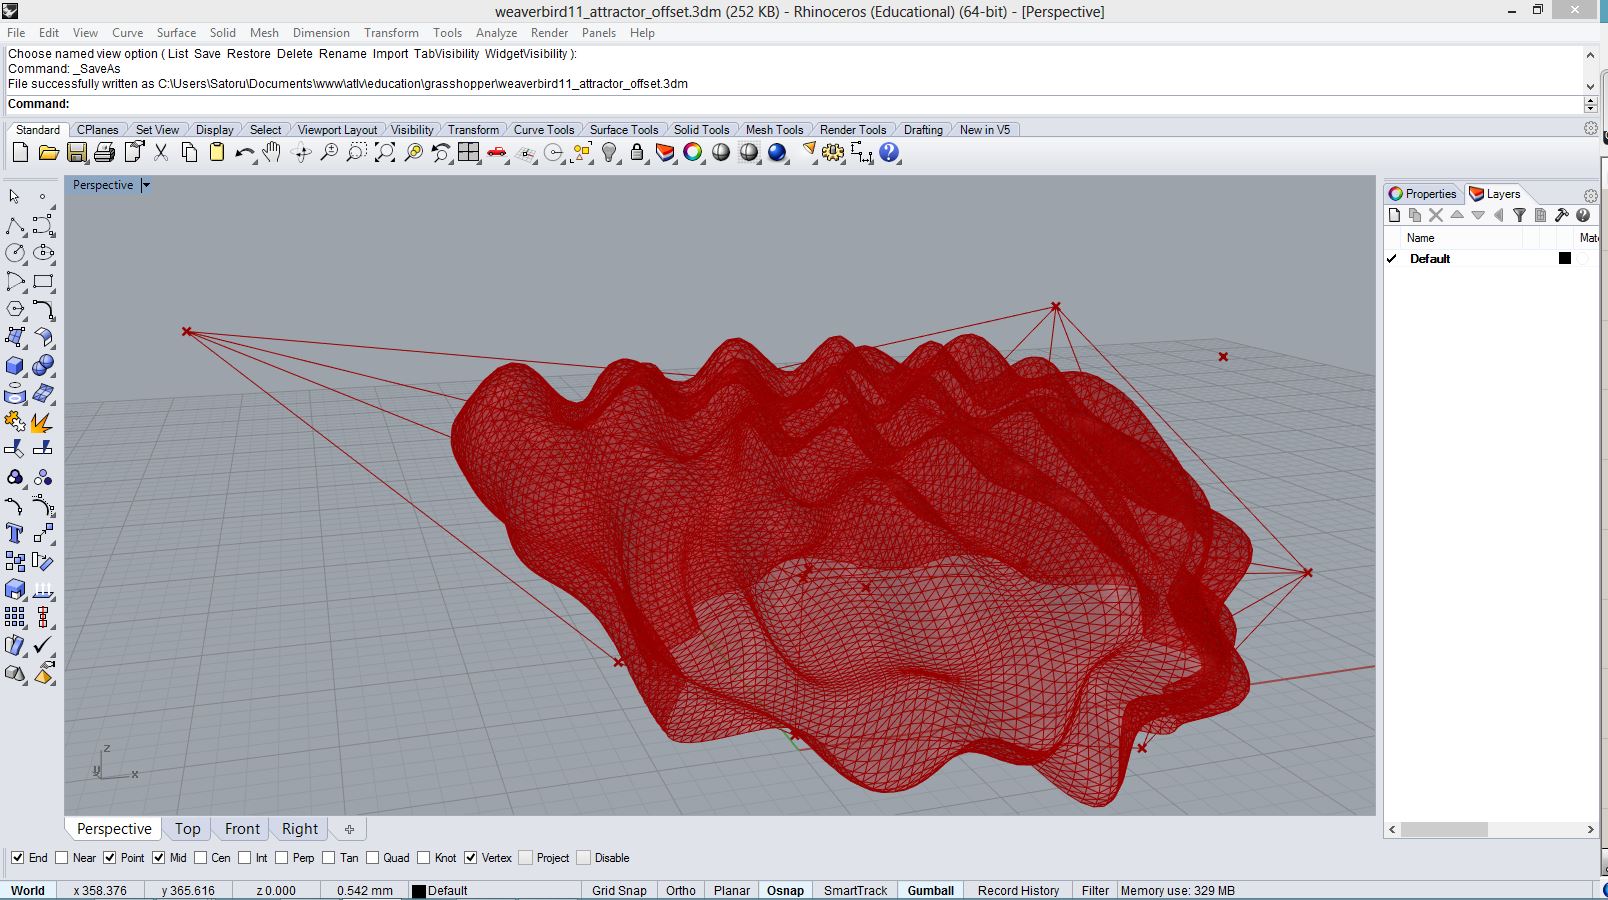The height and width of the screenshot is (900, 1608).
Task: Click the Lock objects padlock icon
Action: pos(637,153)
